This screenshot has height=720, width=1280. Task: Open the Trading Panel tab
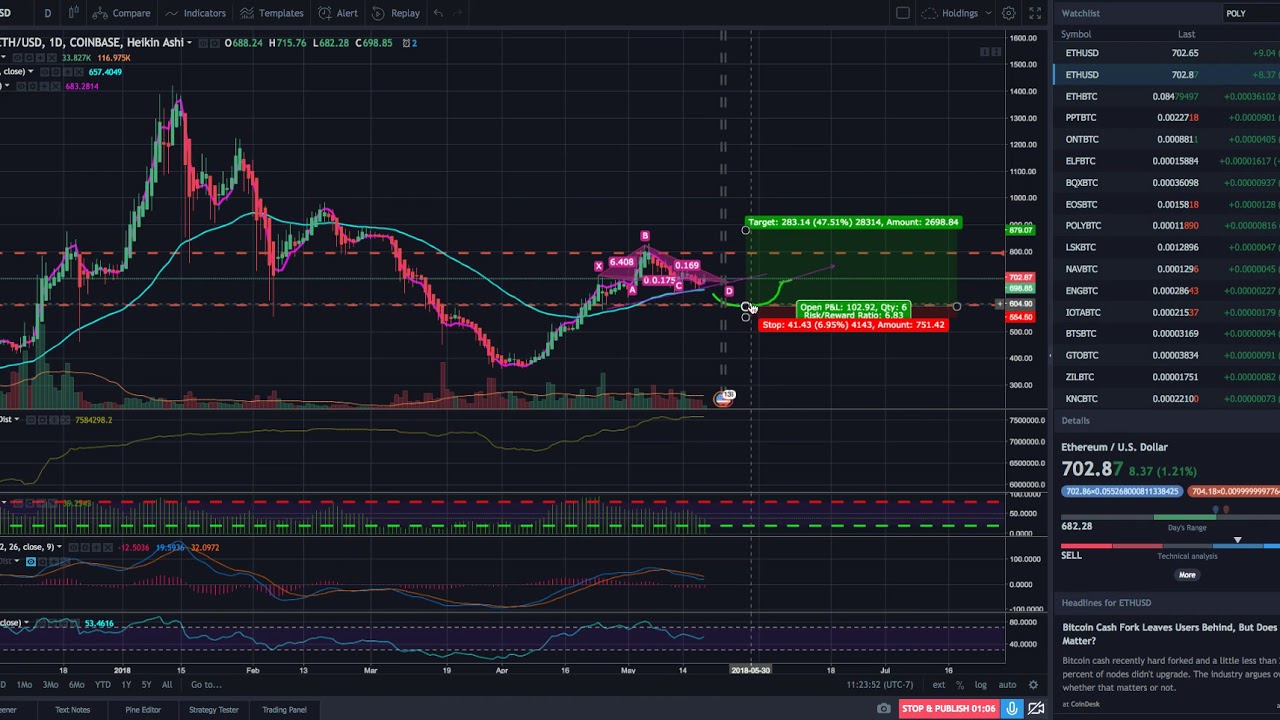tap(284, 710)
